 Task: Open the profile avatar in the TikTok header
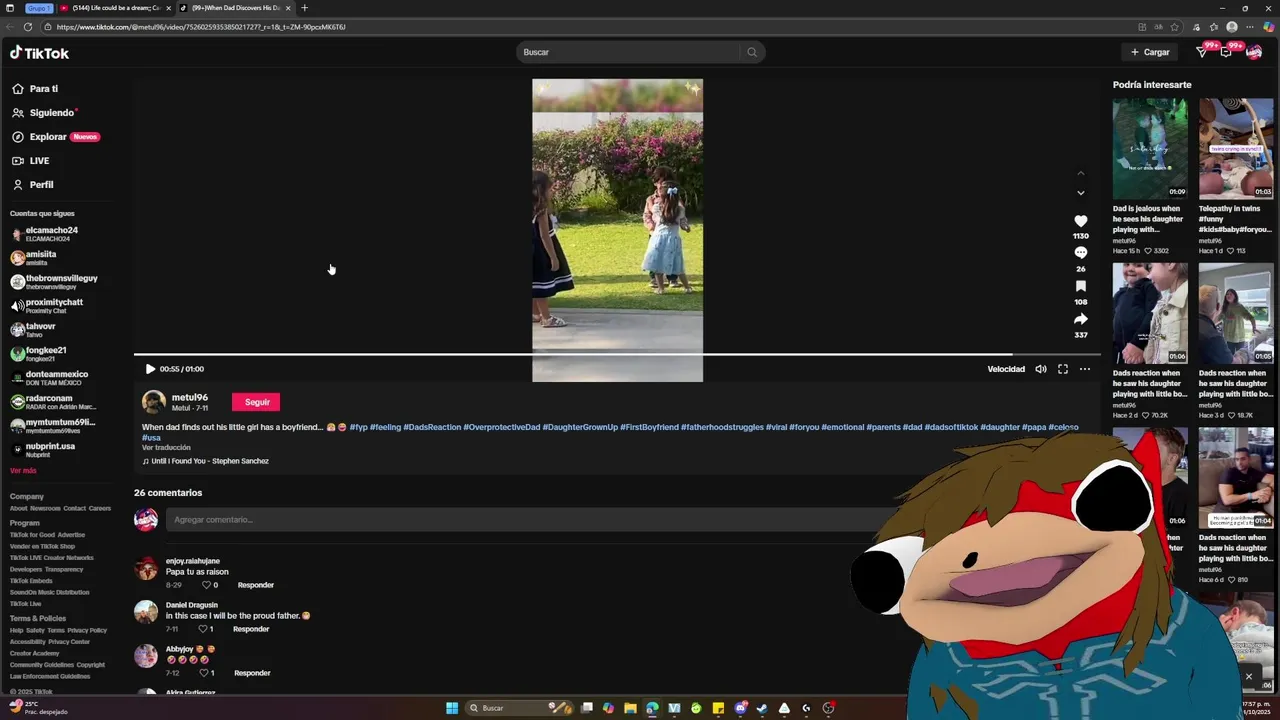point(1254,52)
